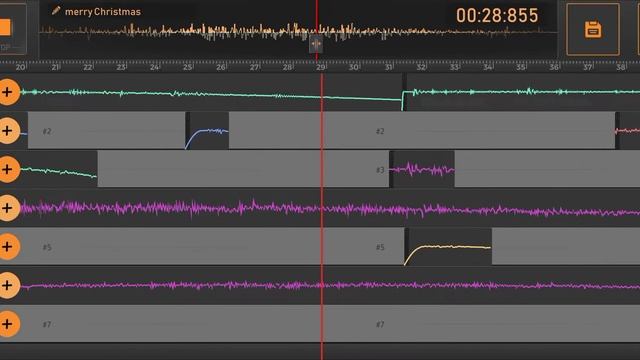Image resolution: width=640 pixels, height=360 pixels.
Task: Click the 00:28:855 time display
Action: pyautogui.click(x=497, y=16)
